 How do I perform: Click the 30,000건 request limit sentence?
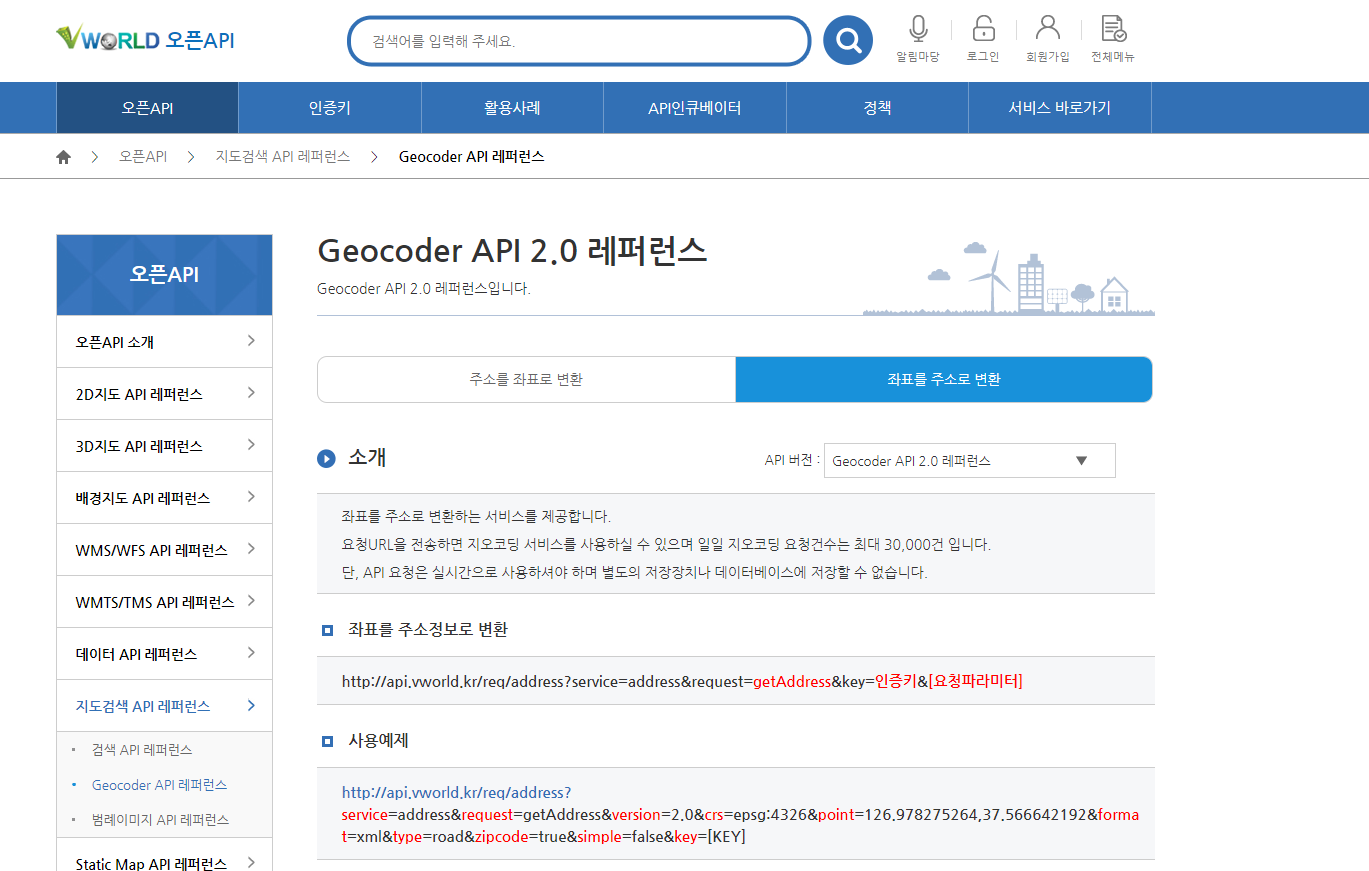666,545
